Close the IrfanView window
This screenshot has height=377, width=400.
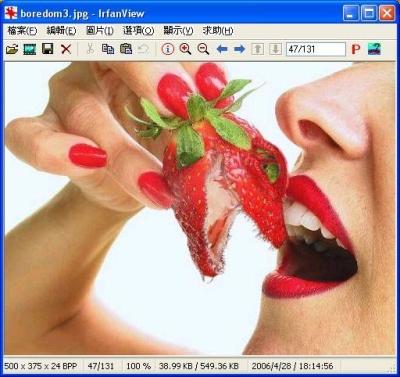point(387,14)
